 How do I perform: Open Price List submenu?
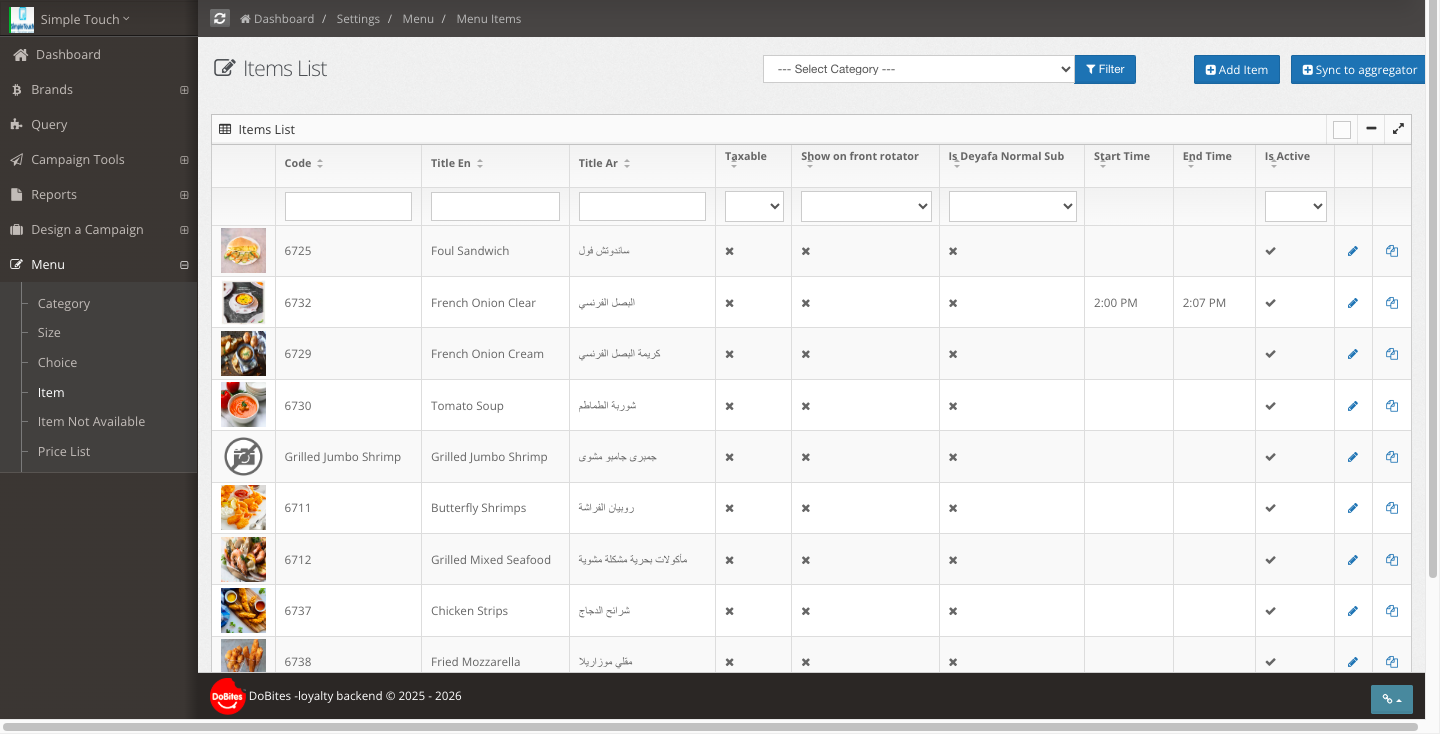[64, 452]
